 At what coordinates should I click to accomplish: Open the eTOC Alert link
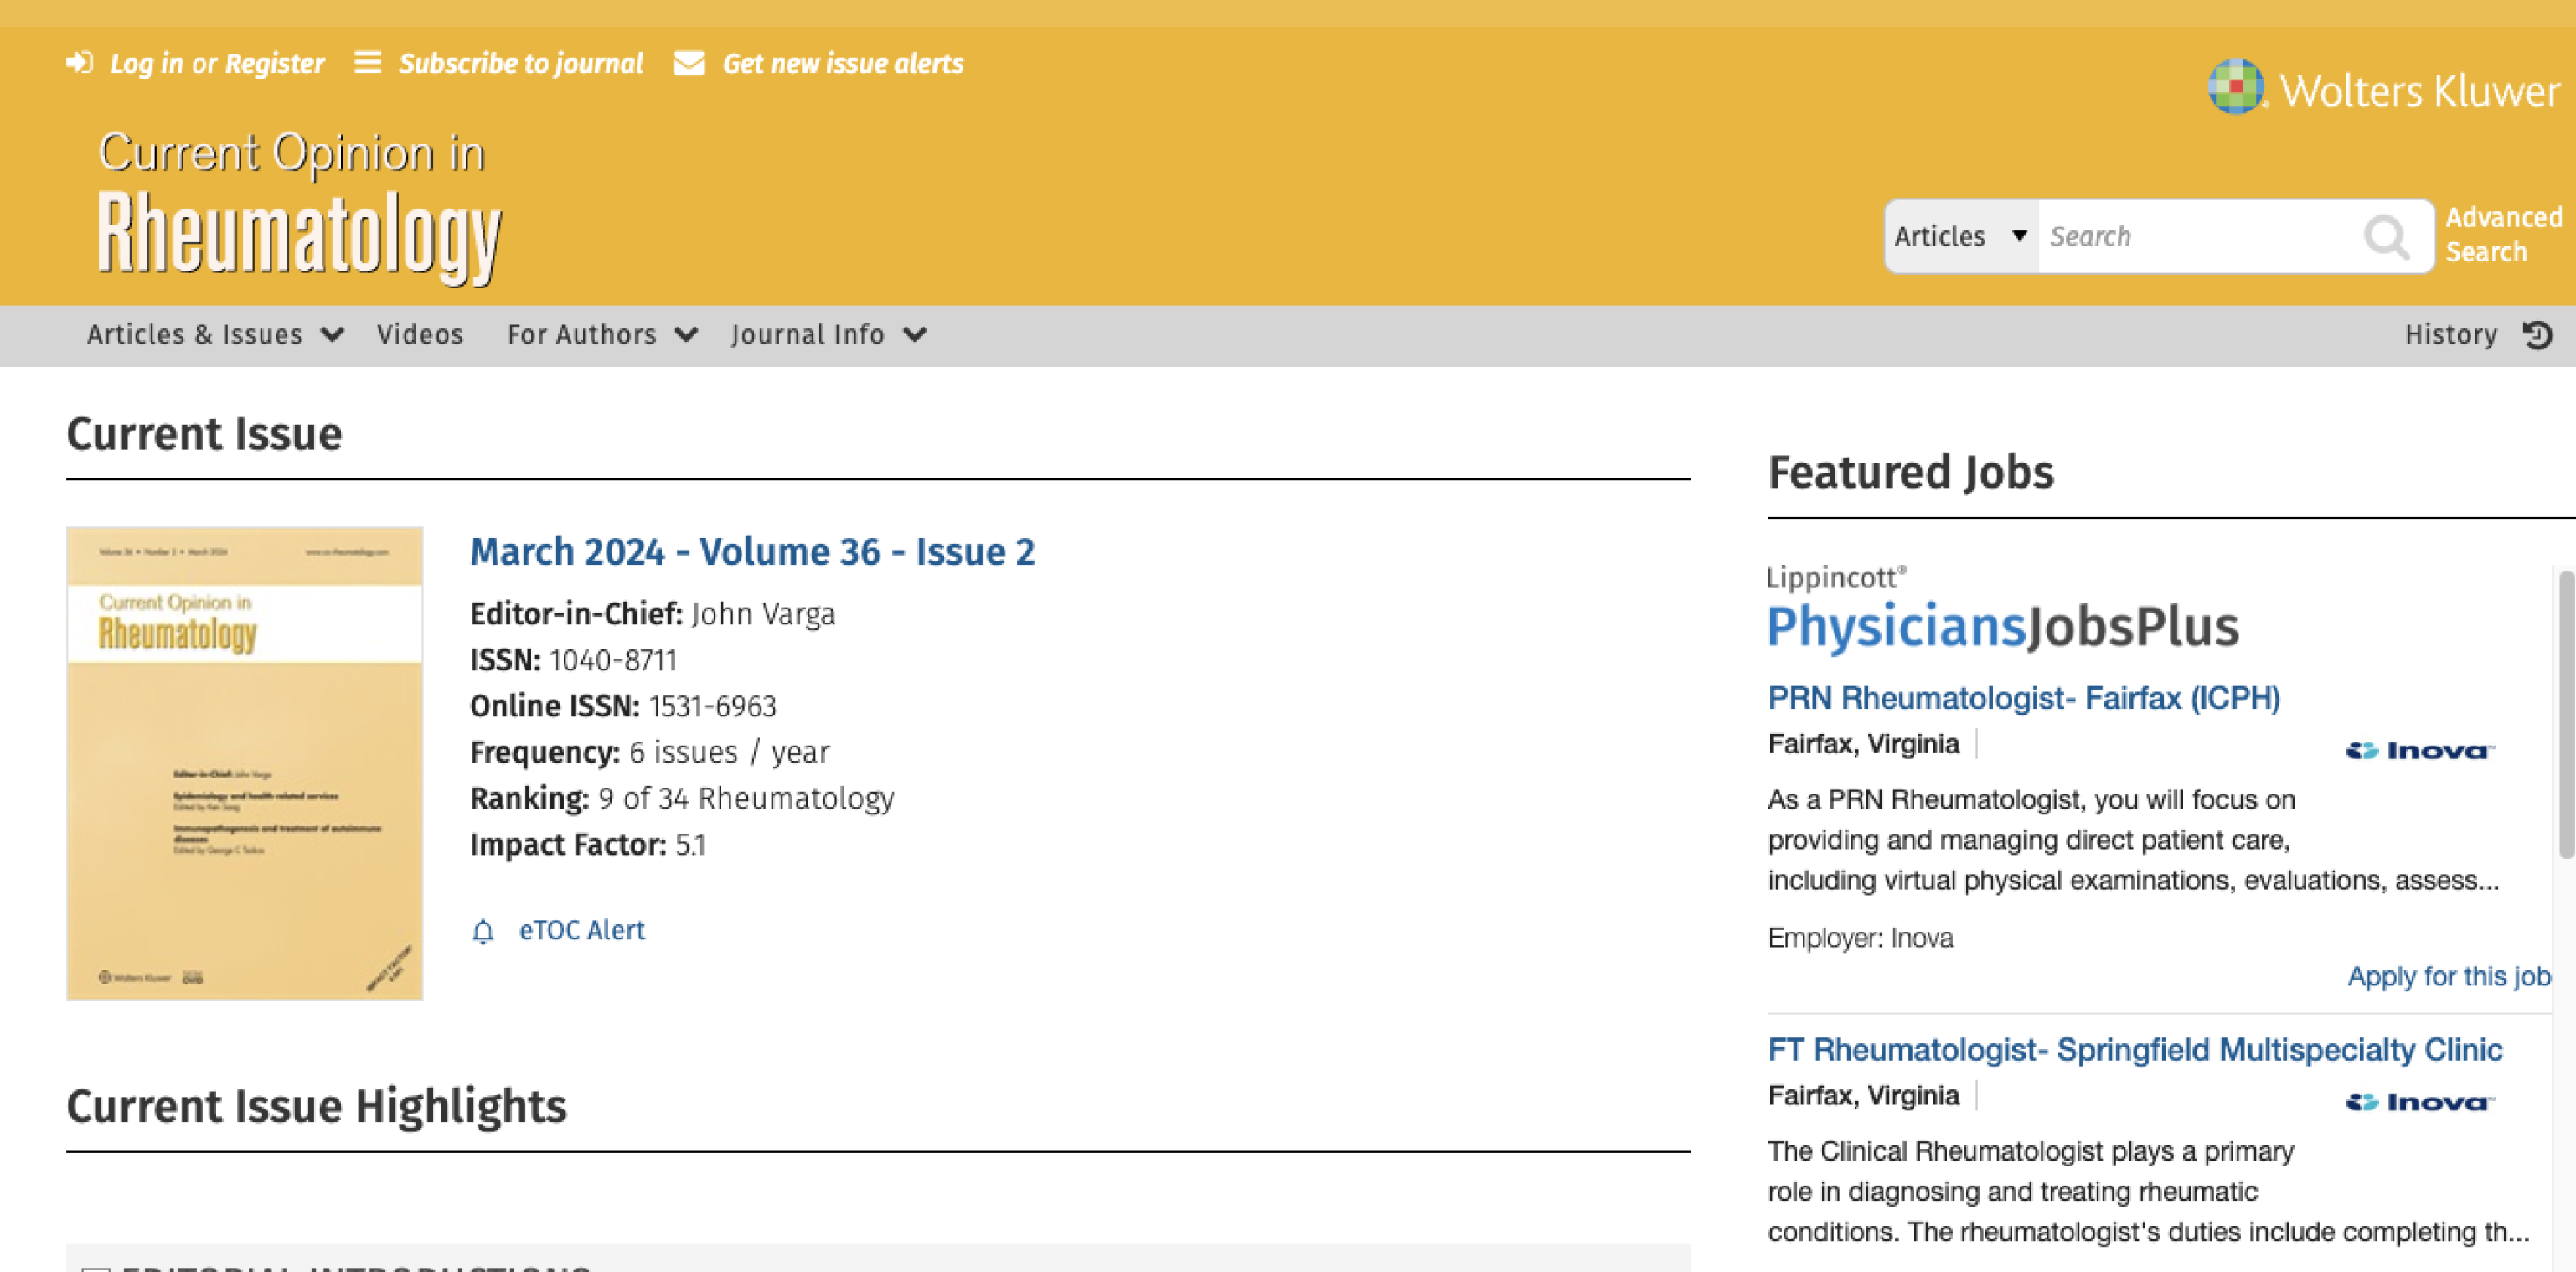582,930
